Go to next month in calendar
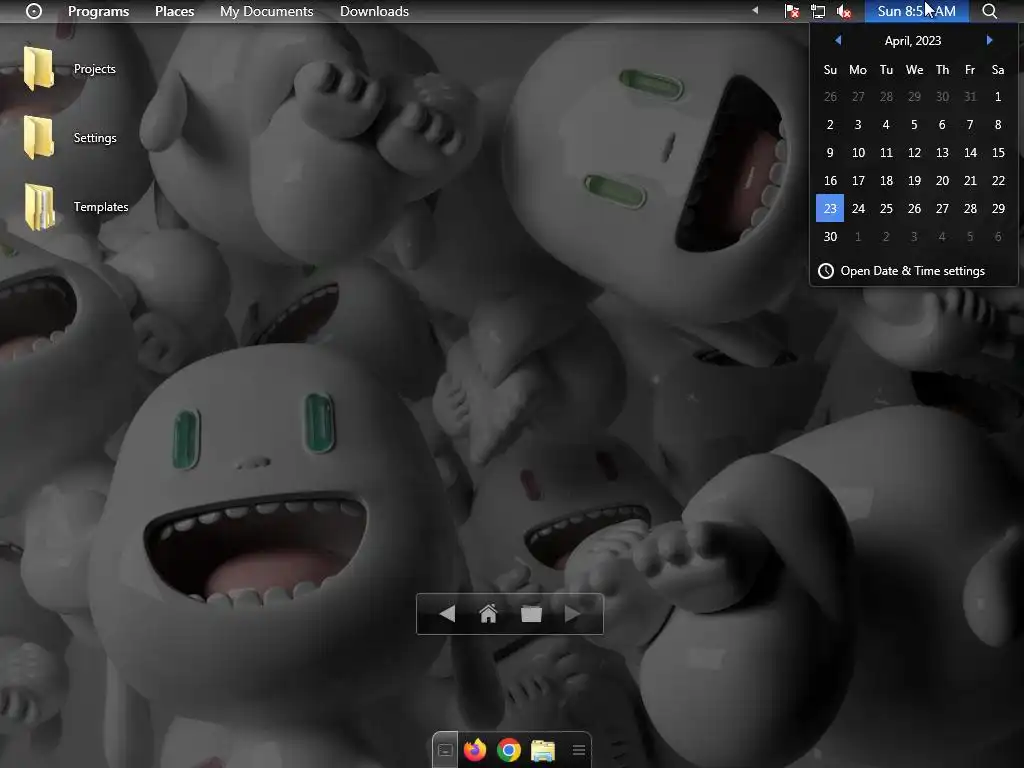The width and height of the screenshot is (1024, 768). tap(989, 40)
